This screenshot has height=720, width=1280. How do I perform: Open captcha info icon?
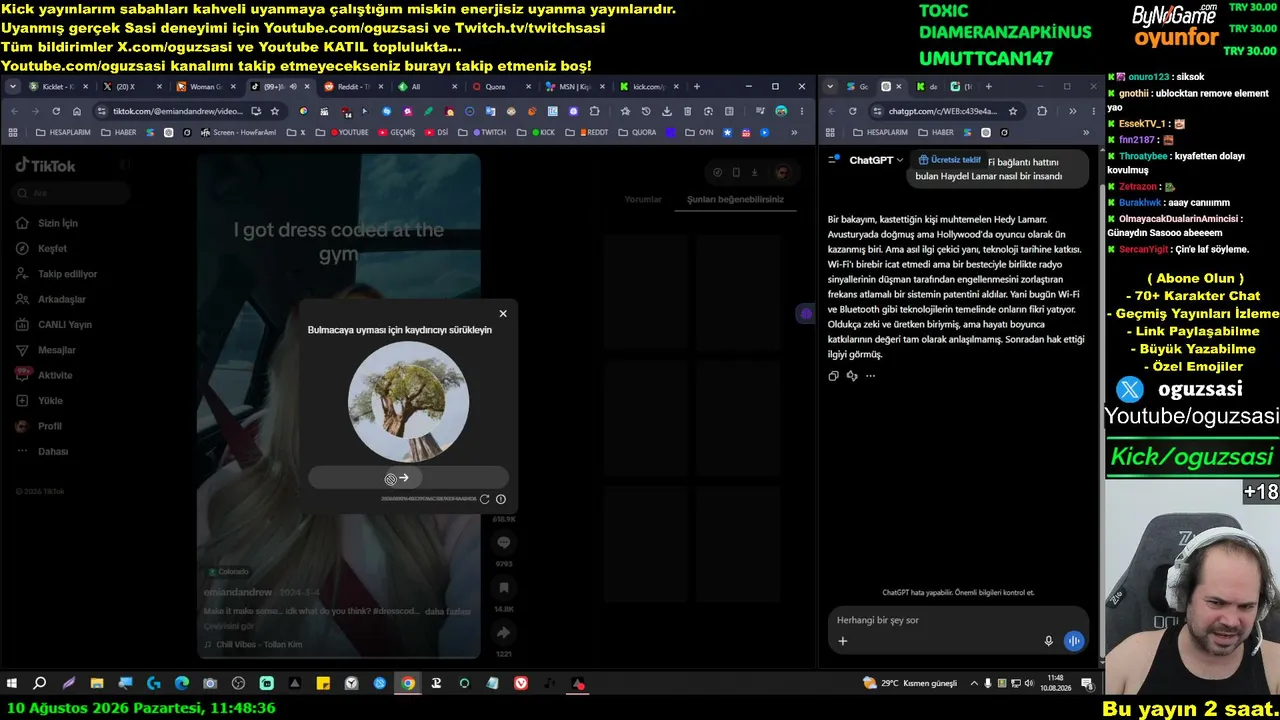[x=501, y=499]
